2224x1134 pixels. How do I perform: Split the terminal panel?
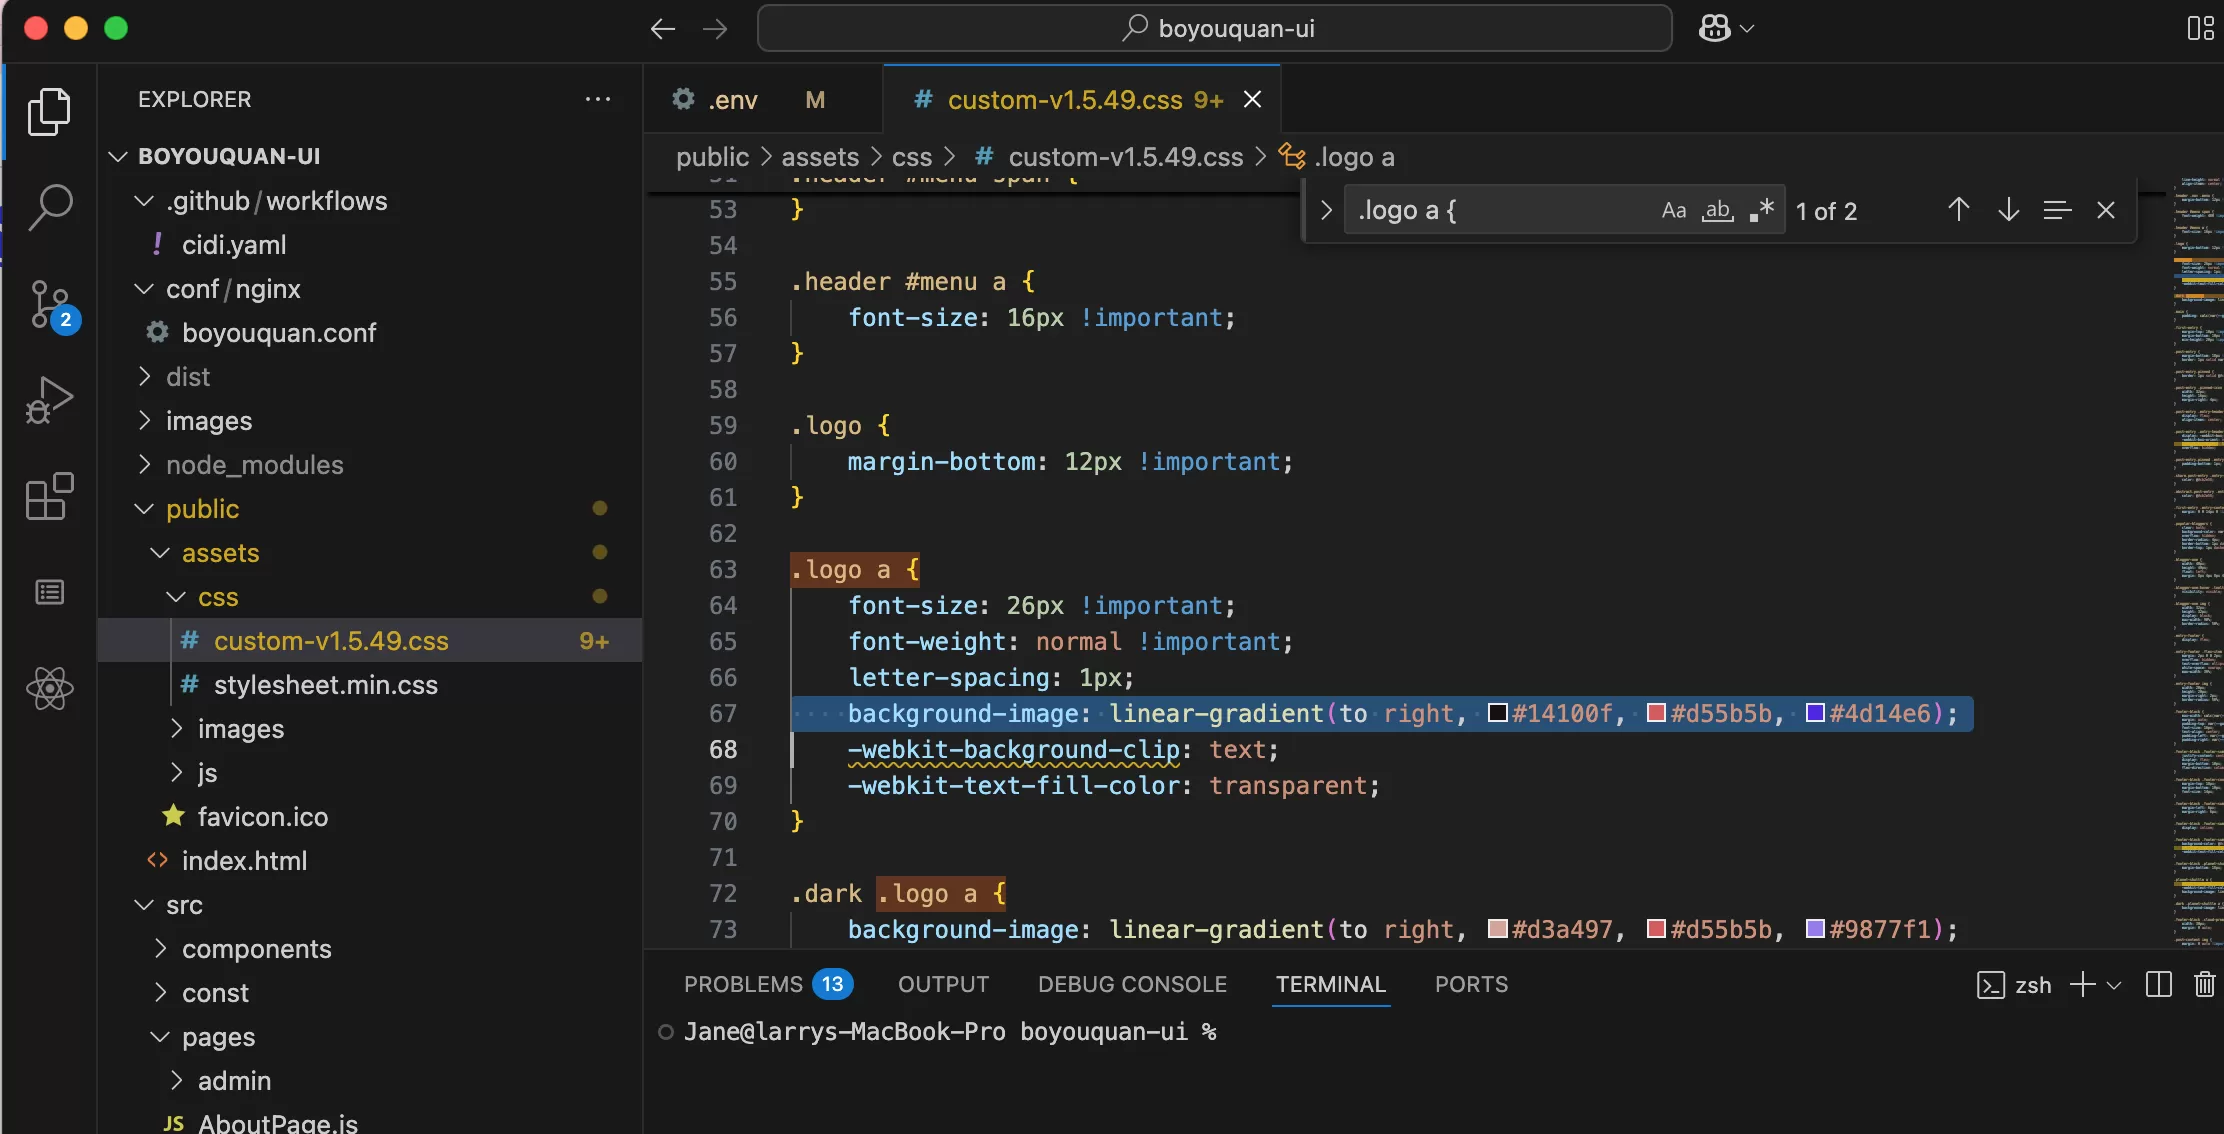coord(2159,985)
